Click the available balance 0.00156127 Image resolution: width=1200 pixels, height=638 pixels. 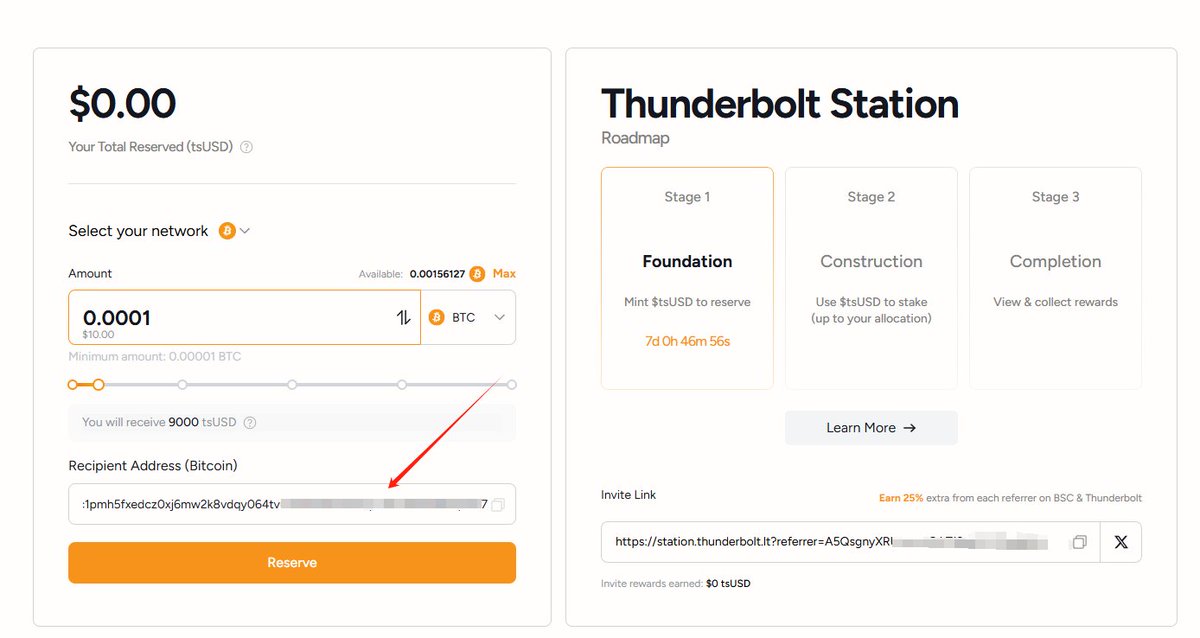click(x=437, y=273)
